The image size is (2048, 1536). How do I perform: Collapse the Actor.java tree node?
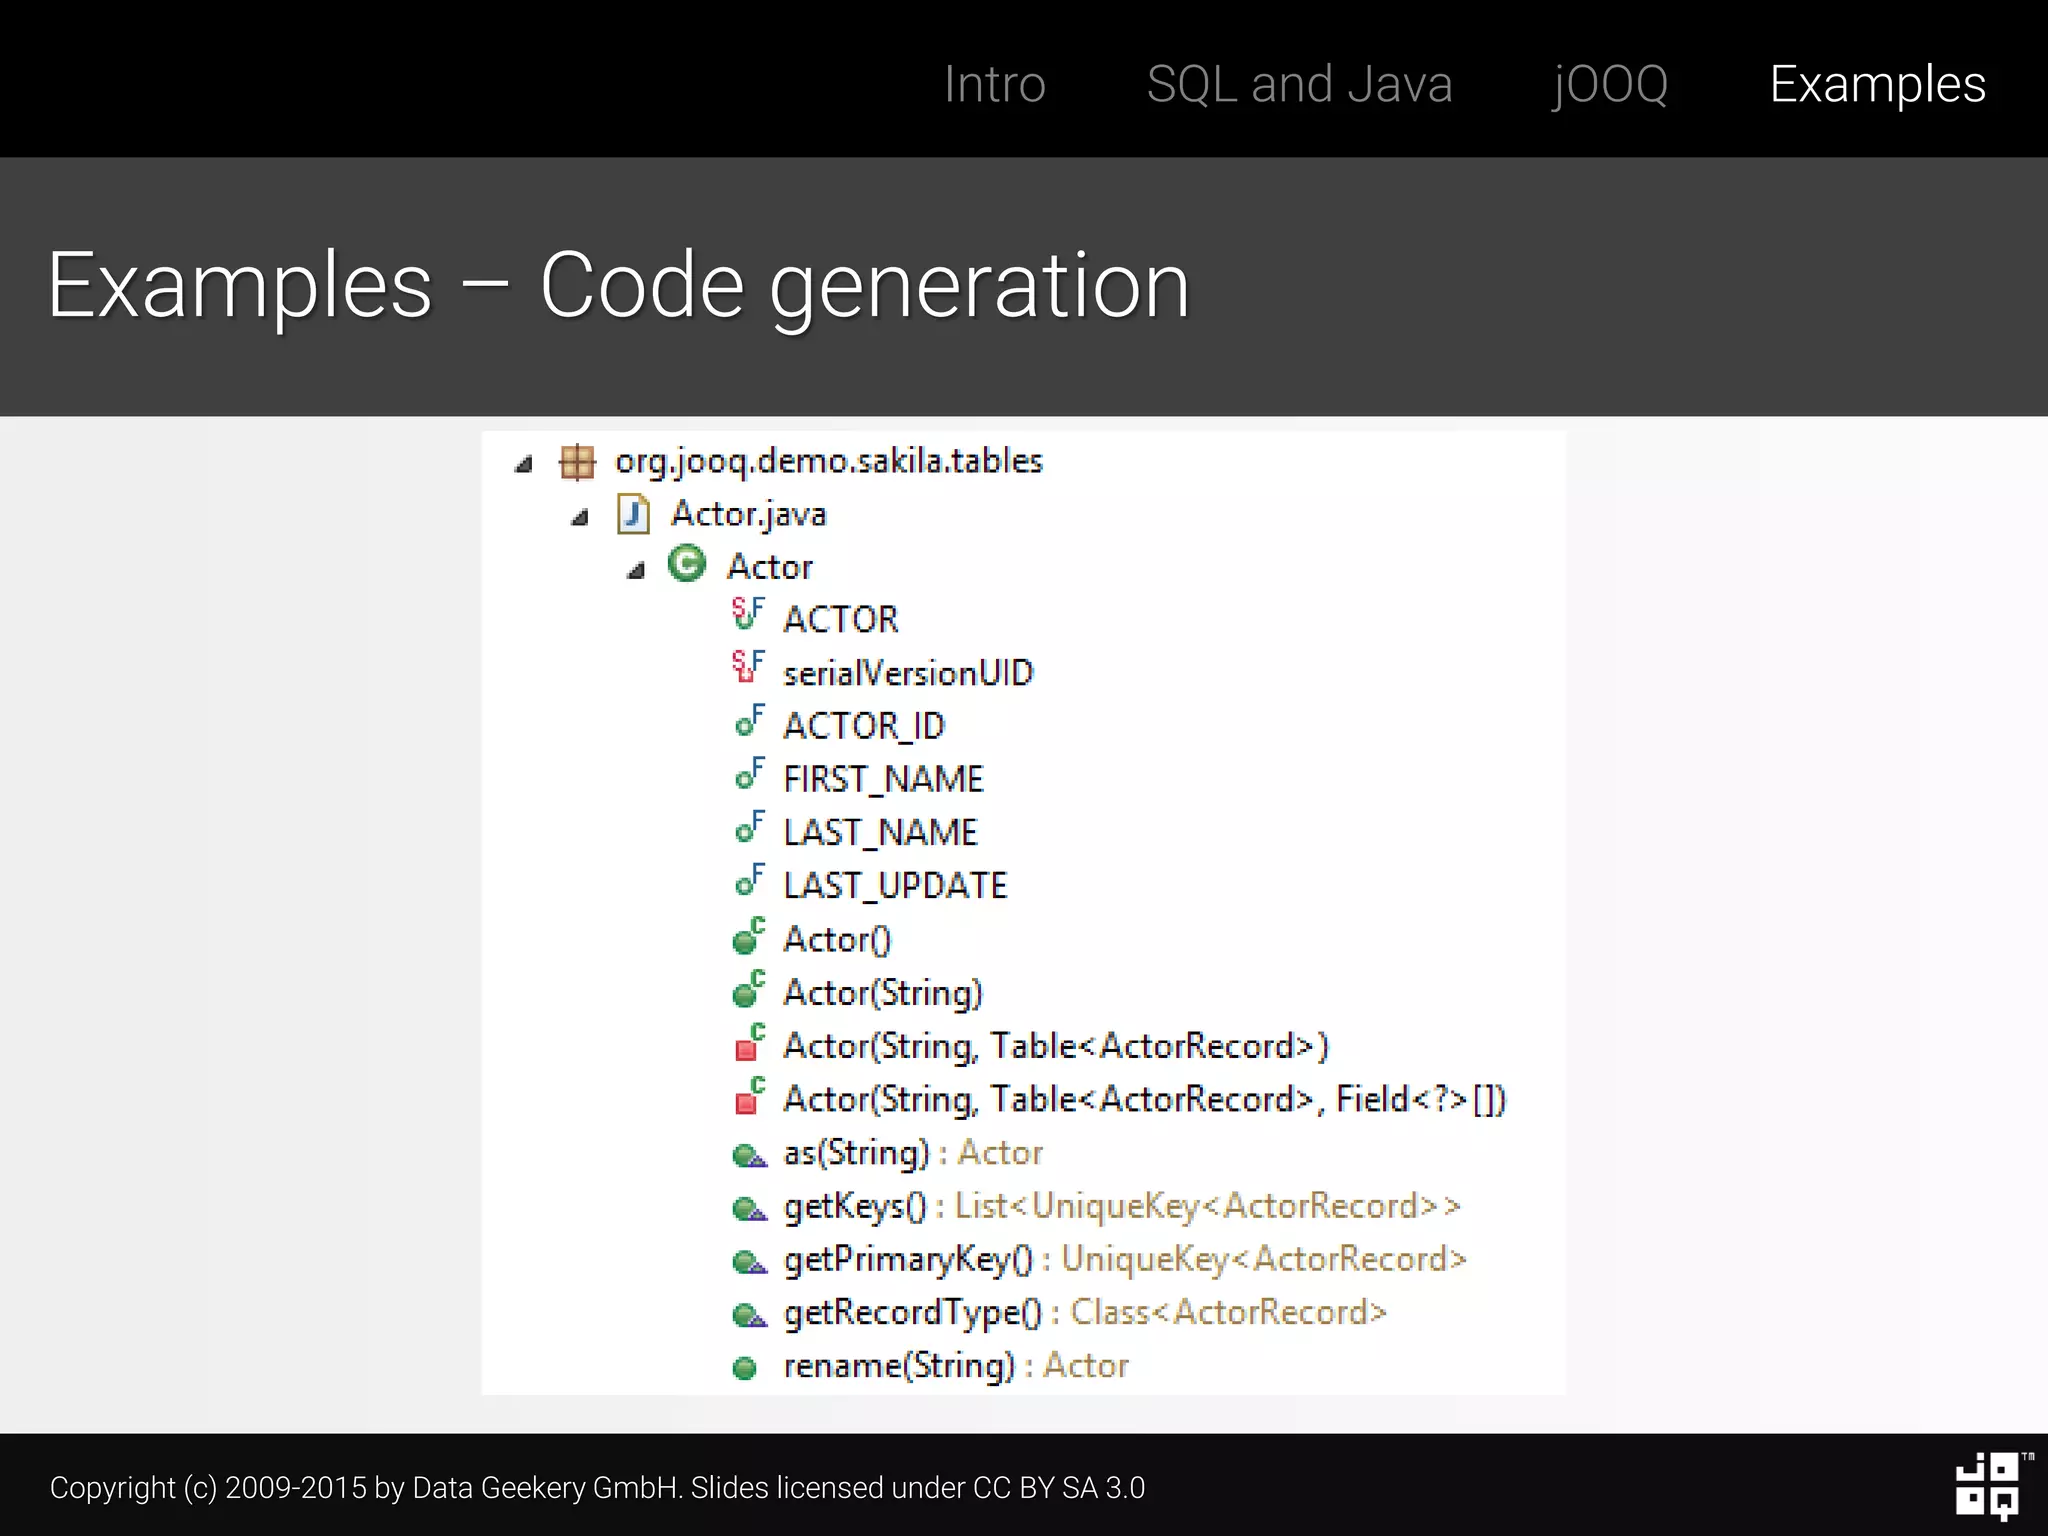click(x=580, y=518)
